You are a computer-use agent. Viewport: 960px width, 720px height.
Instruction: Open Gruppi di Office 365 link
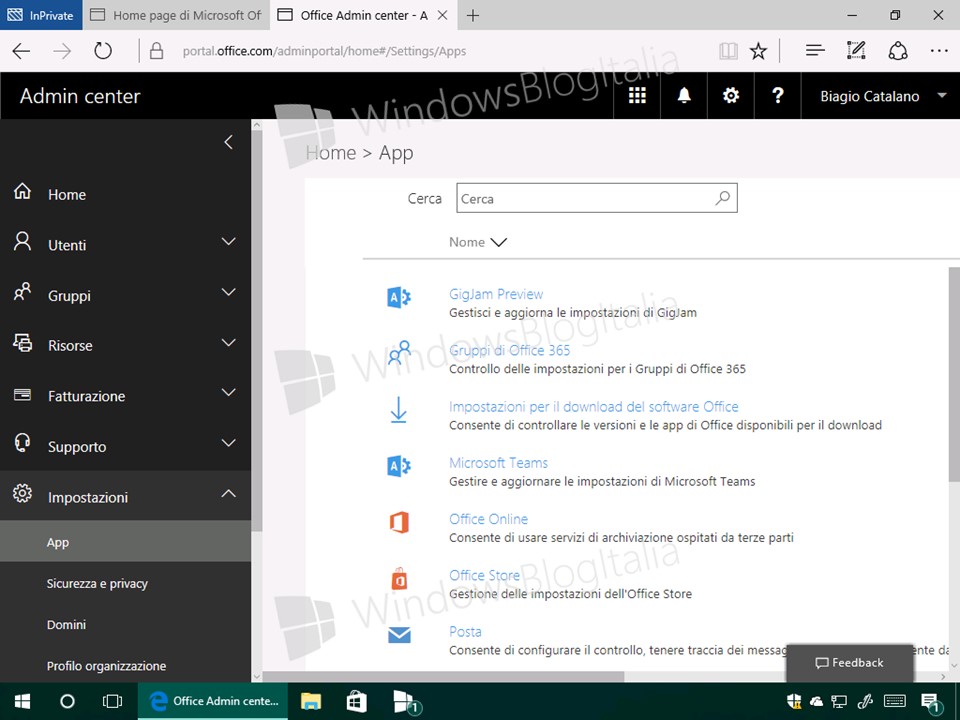click(509, 350)
